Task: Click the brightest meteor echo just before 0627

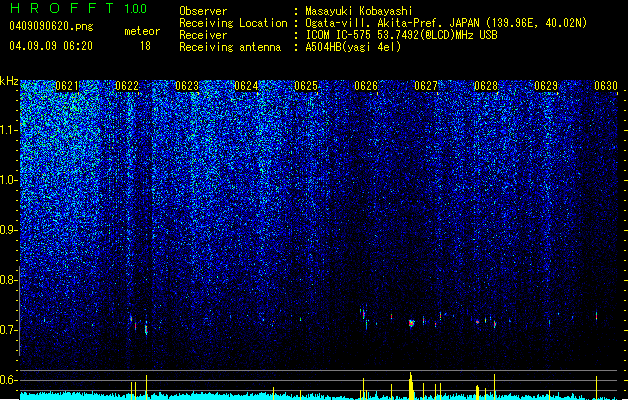Action: [411, 323]
